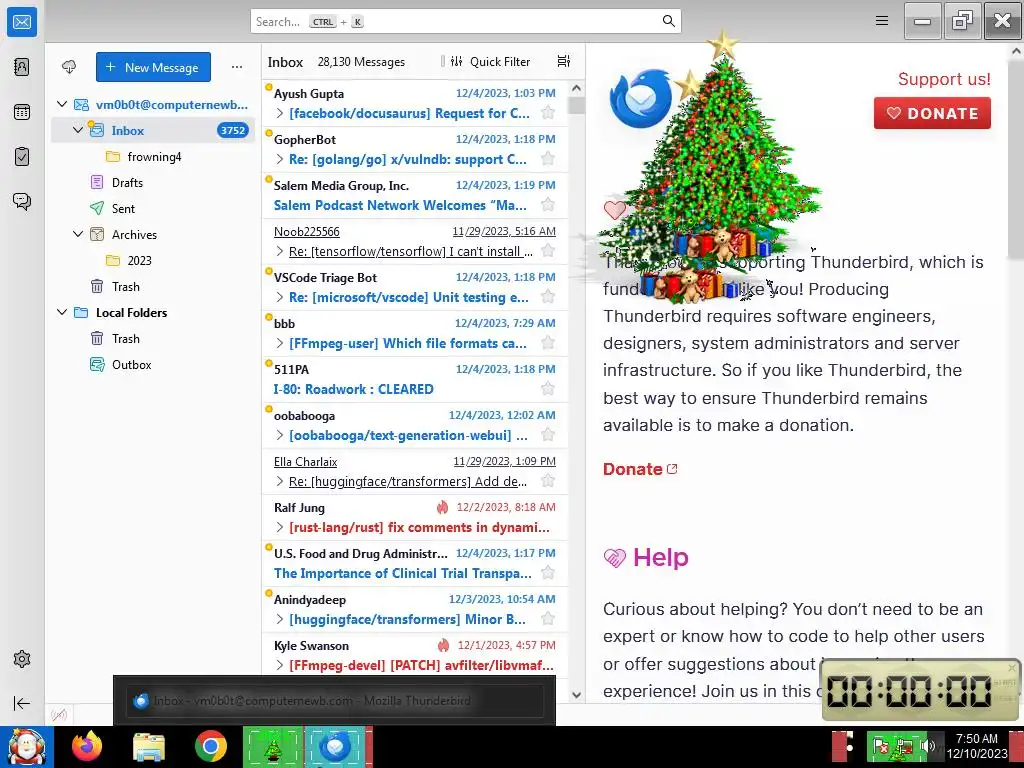Star the Salem Media Group message
This screenshot has width=1024, height=768.
pyautogui.click(x=548, y=204)
